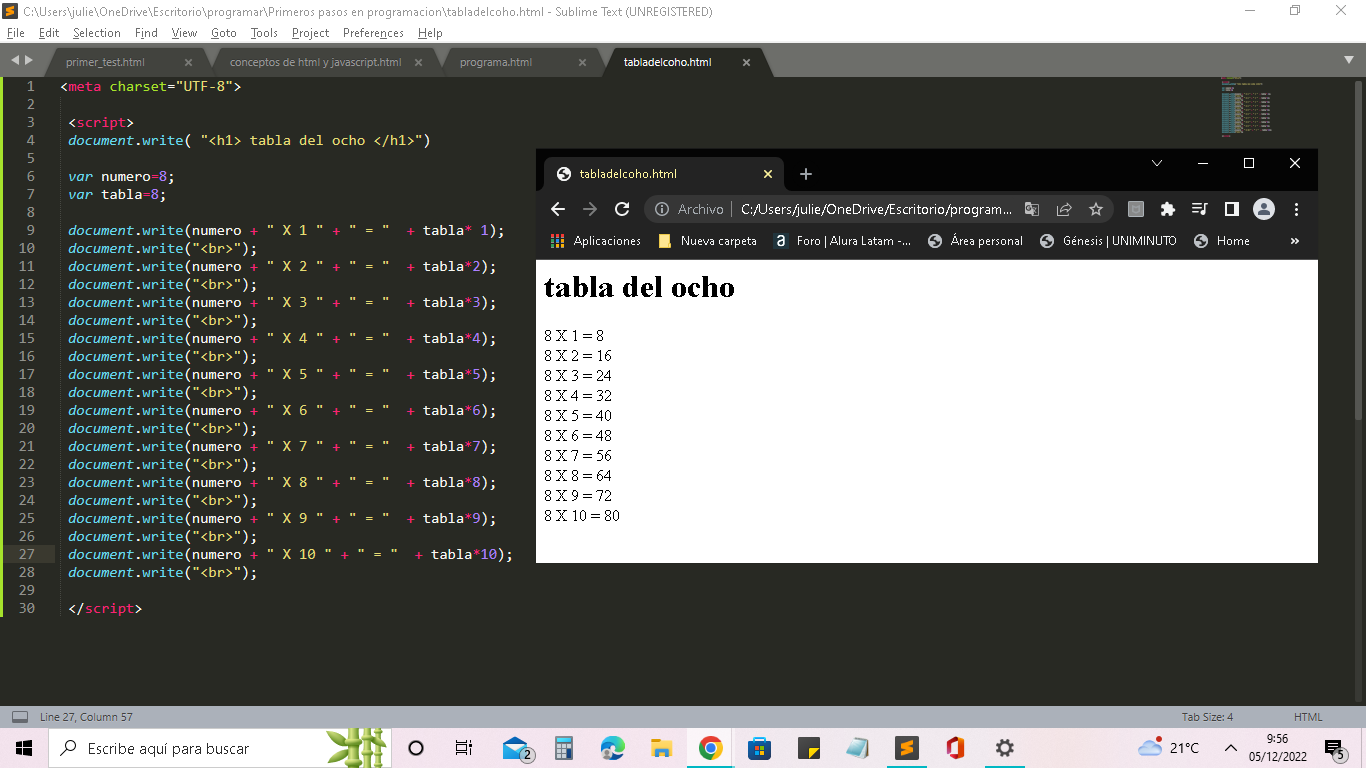Click Sublime next tab arrow
Viewport: 1366px width, 768px height.
tap(28, 60)
